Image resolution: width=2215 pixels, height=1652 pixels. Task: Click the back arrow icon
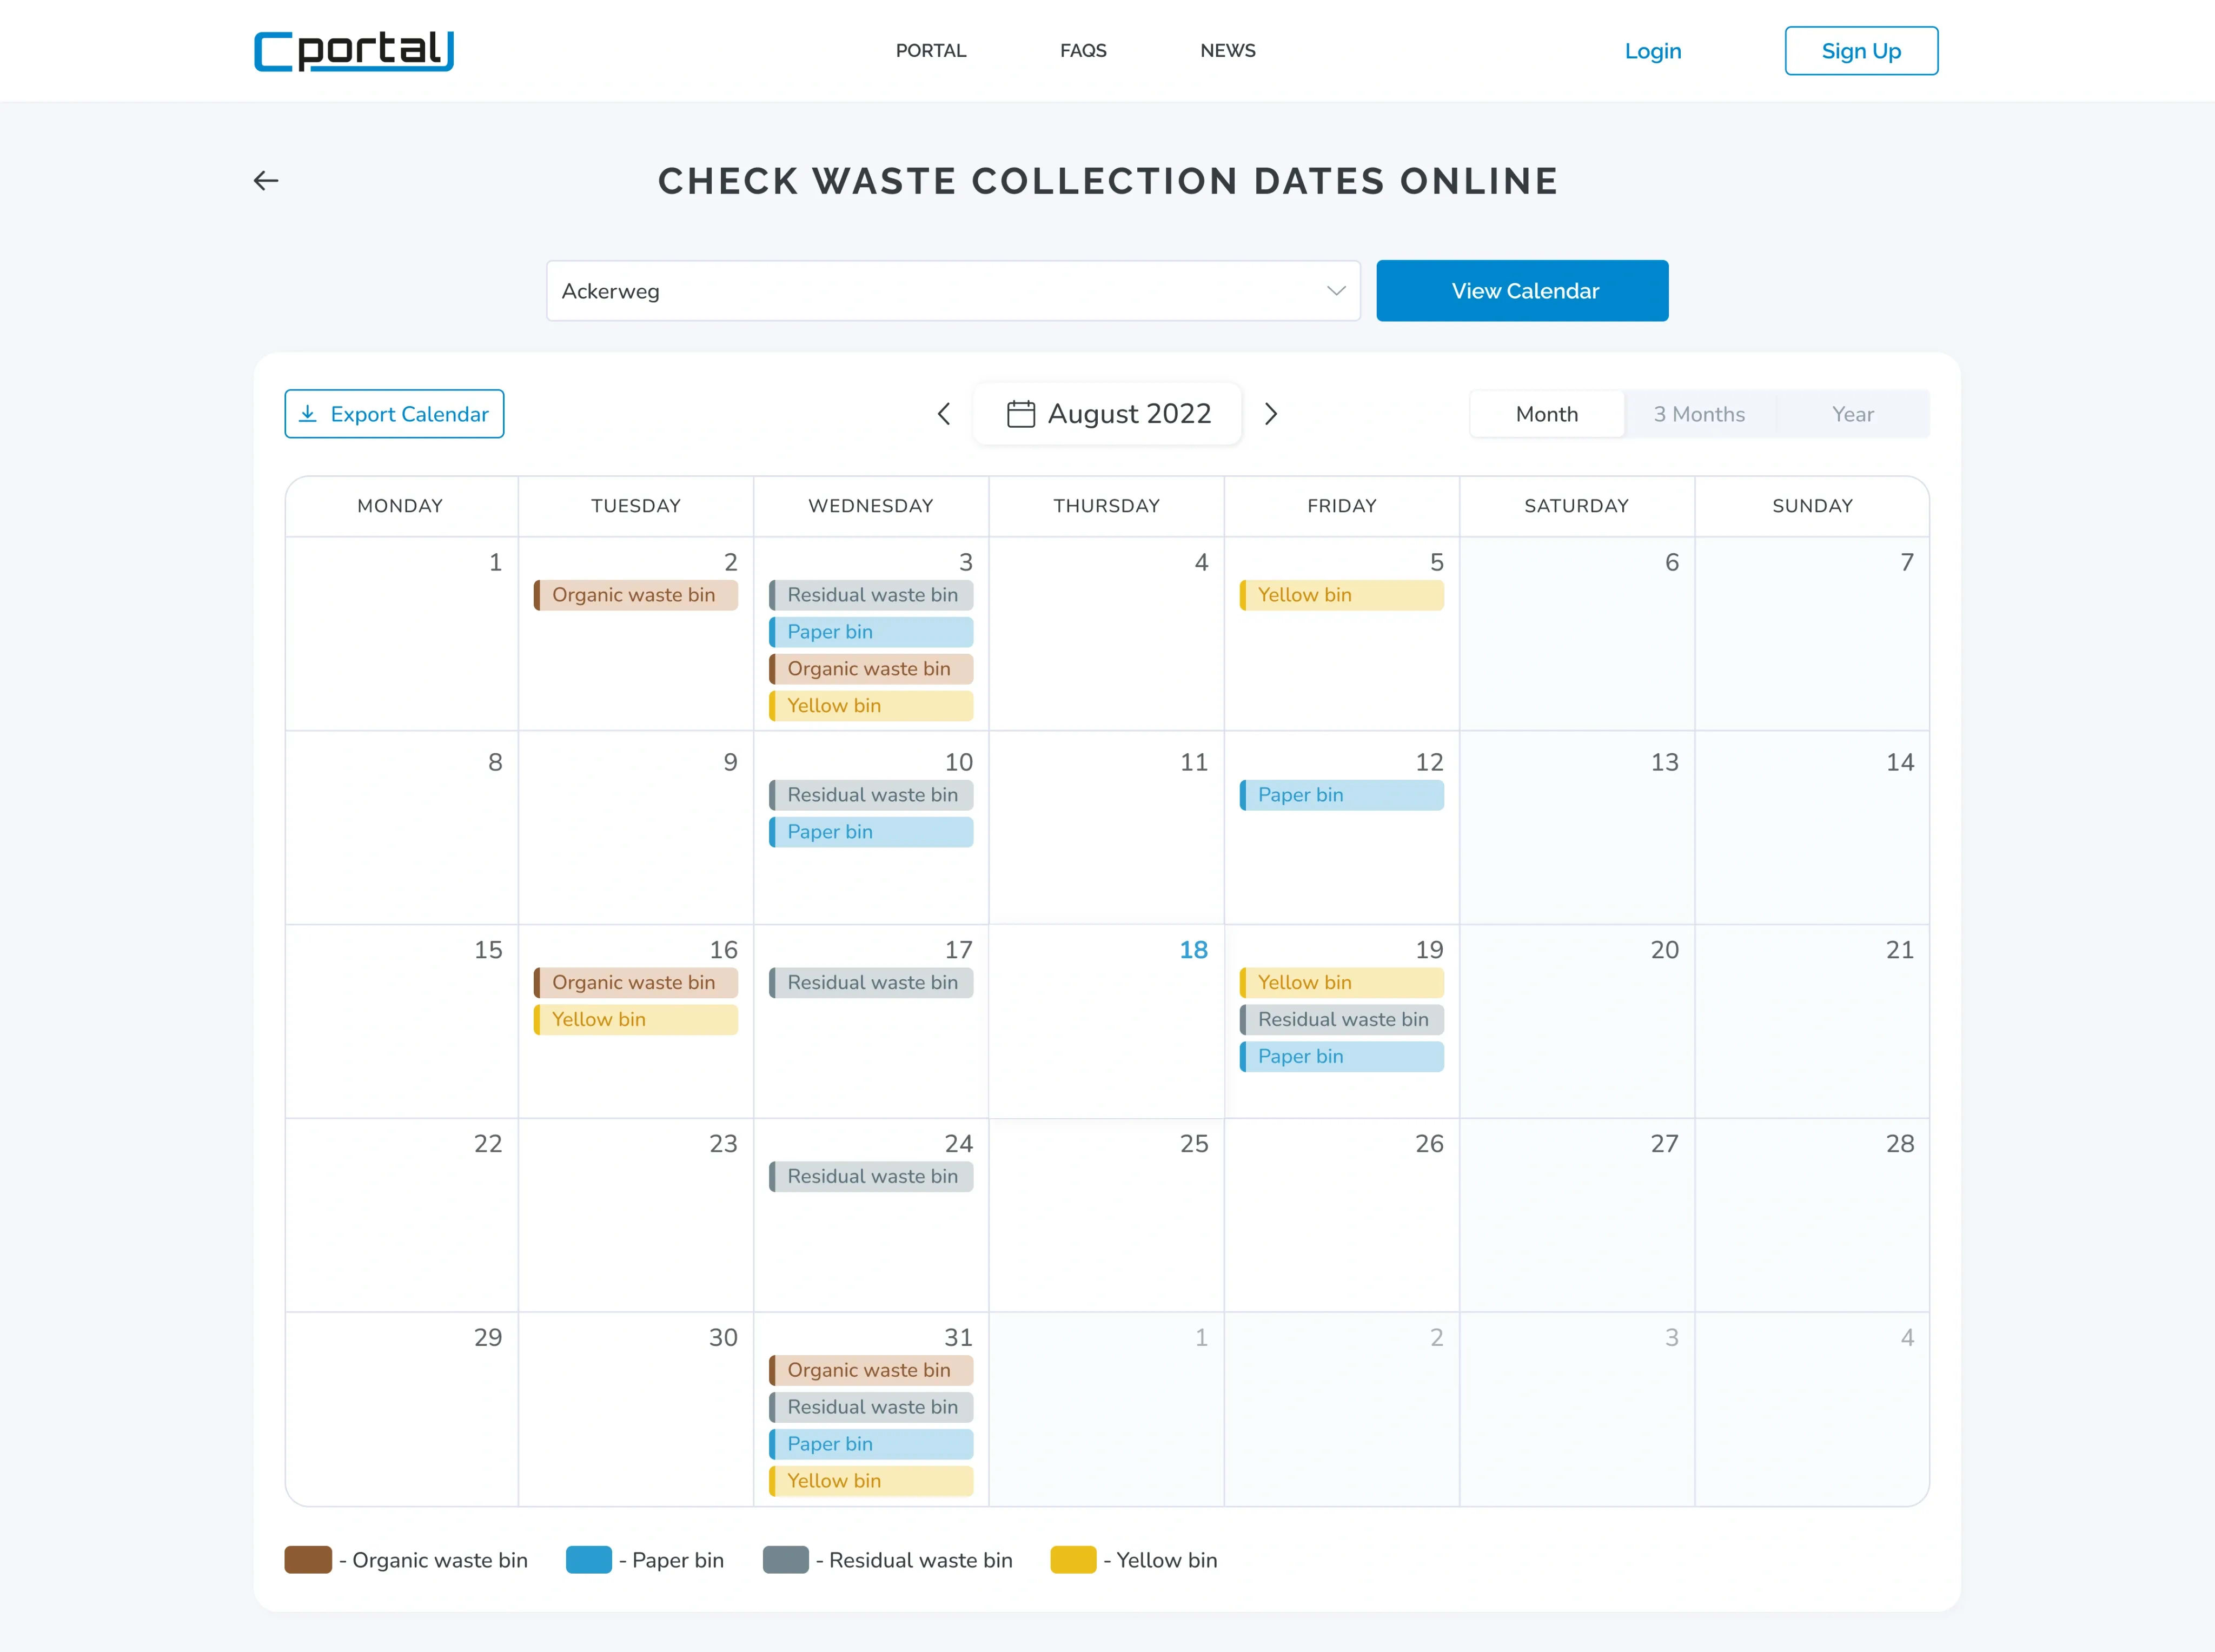pyautogui.click(x=266, y=181)
